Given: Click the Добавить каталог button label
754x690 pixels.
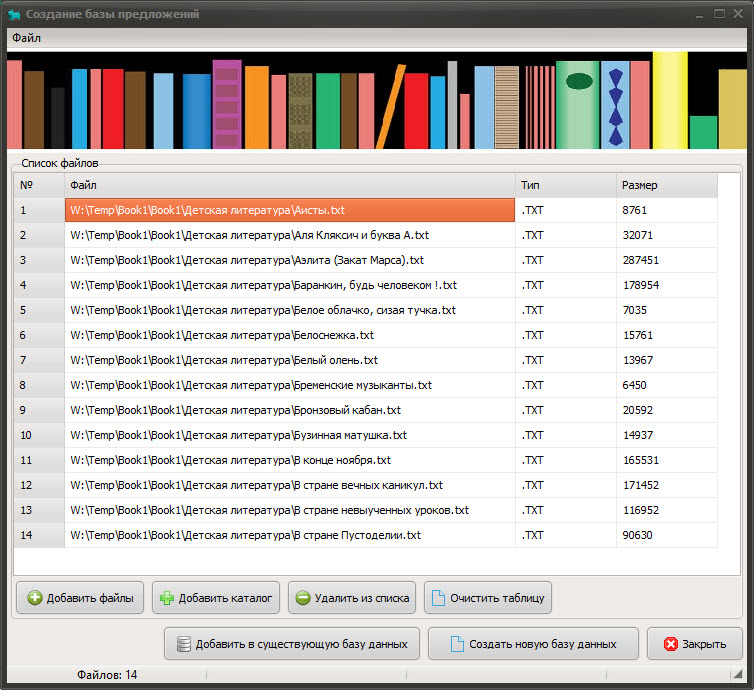Looking at the screenshot, I should point(225,598).
